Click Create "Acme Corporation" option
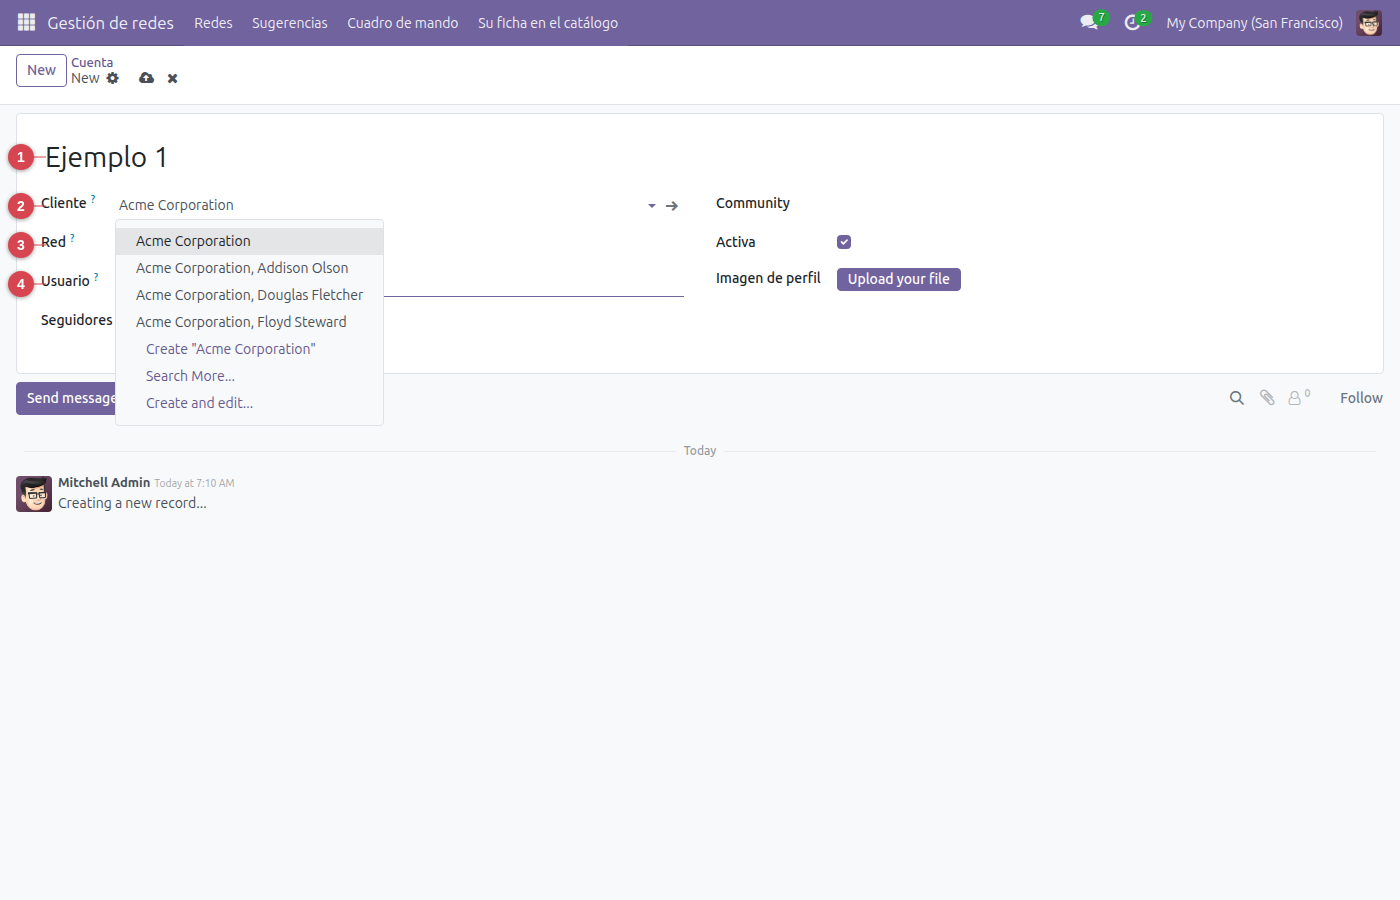The height and width of the screenshot is (900, 1400). (x=249, y=349)
